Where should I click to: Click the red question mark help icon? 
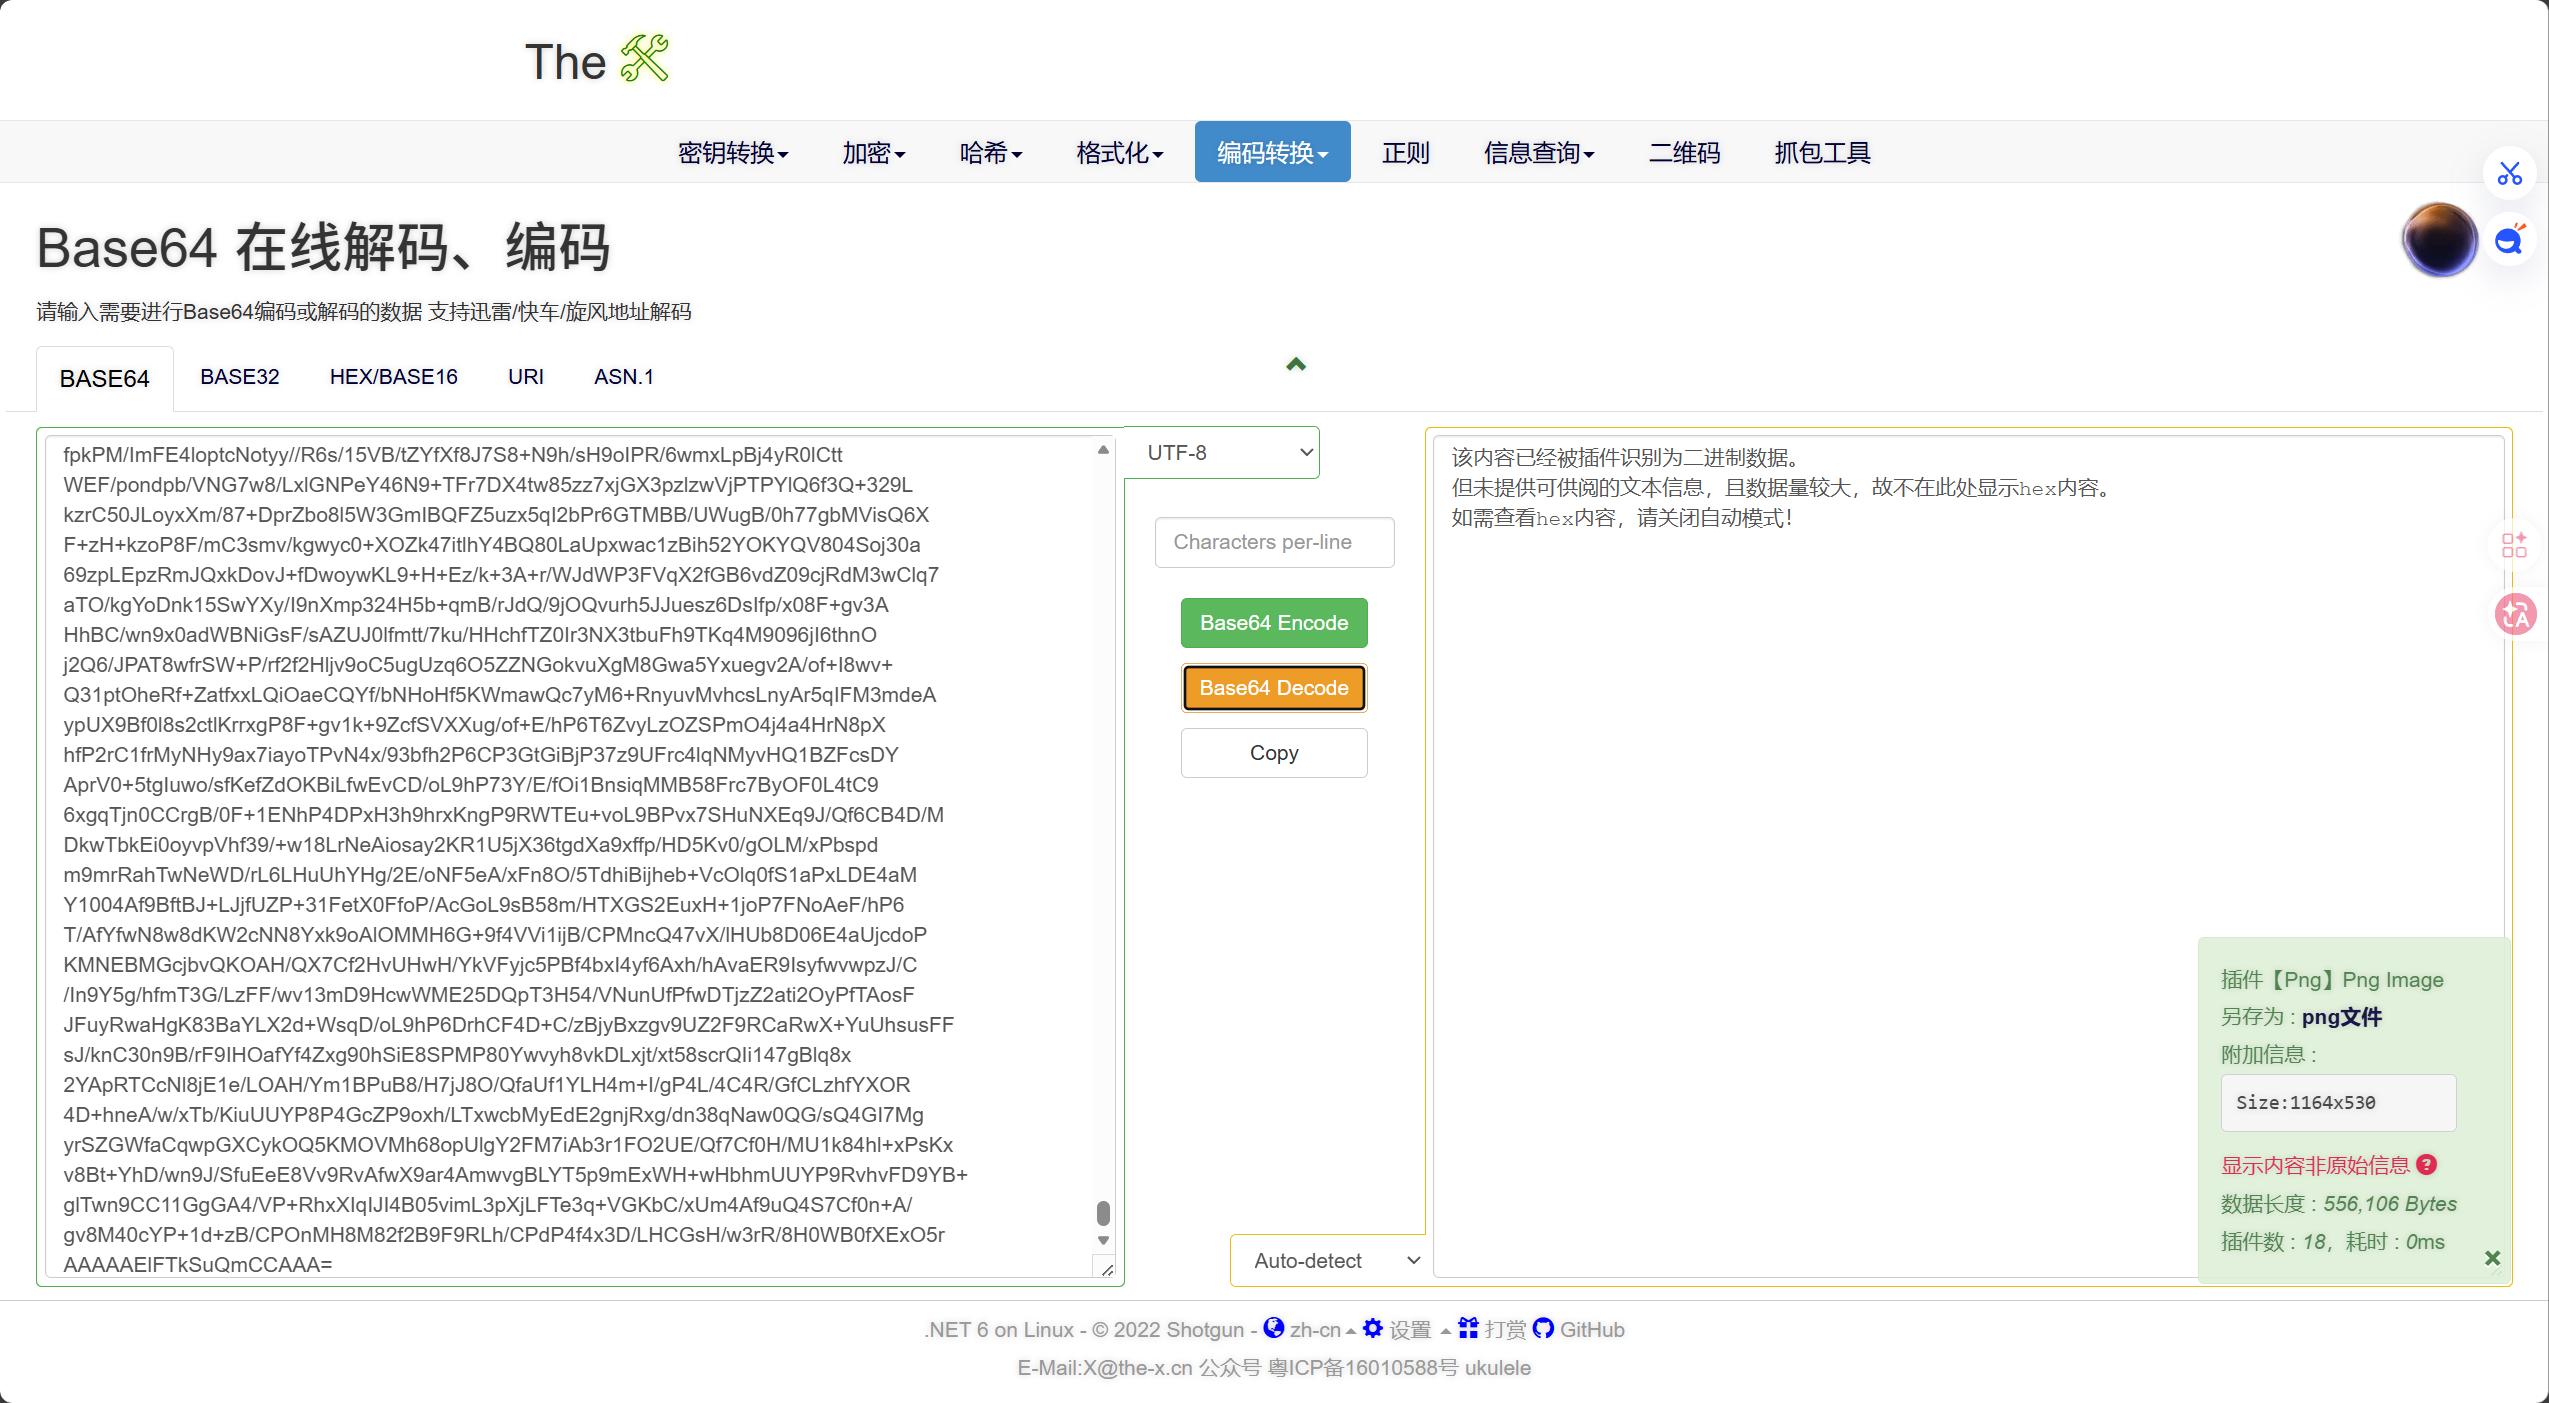pos(2426,1164)
